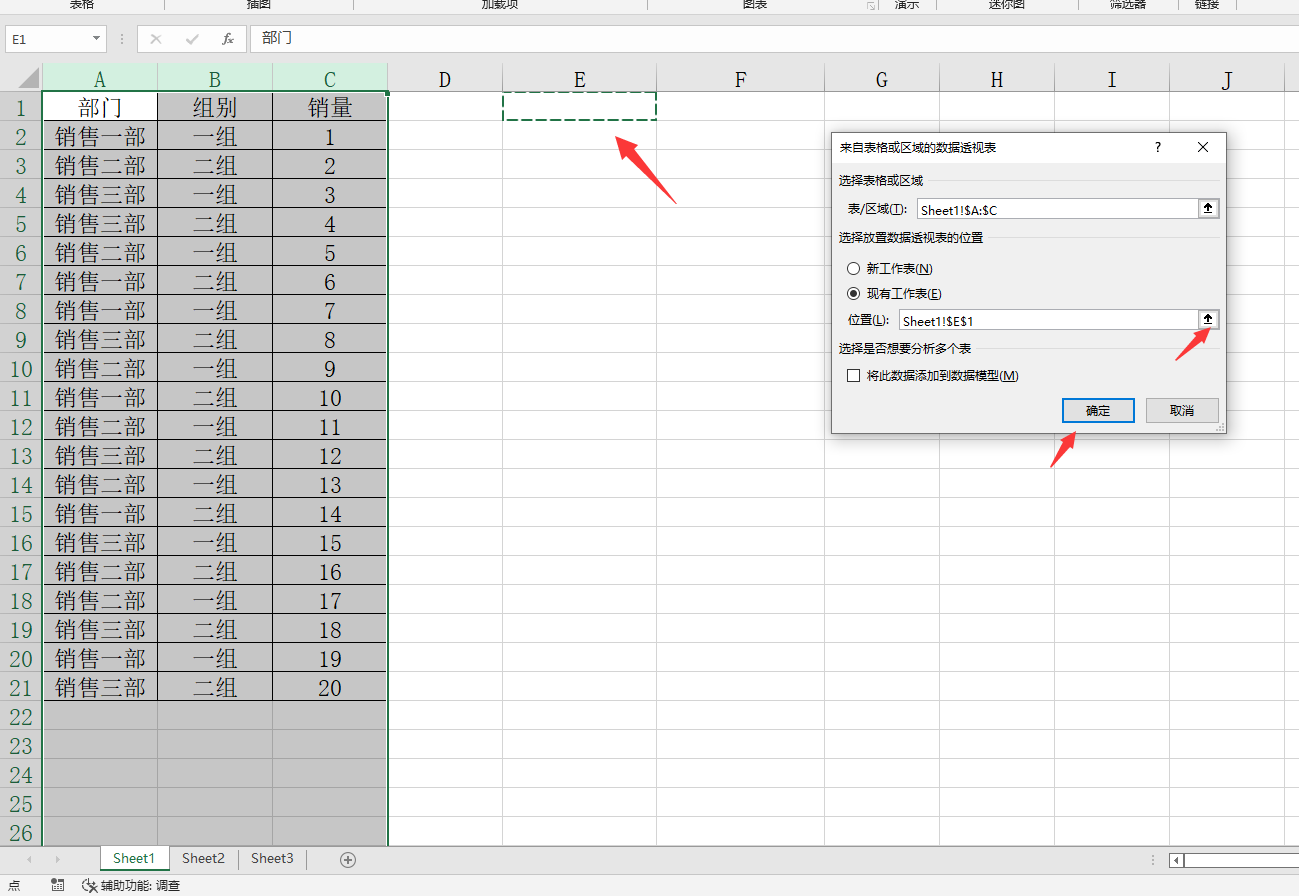Select row 22 header
Viewport: 1299px width, 896px height.
tap(21, 716)
